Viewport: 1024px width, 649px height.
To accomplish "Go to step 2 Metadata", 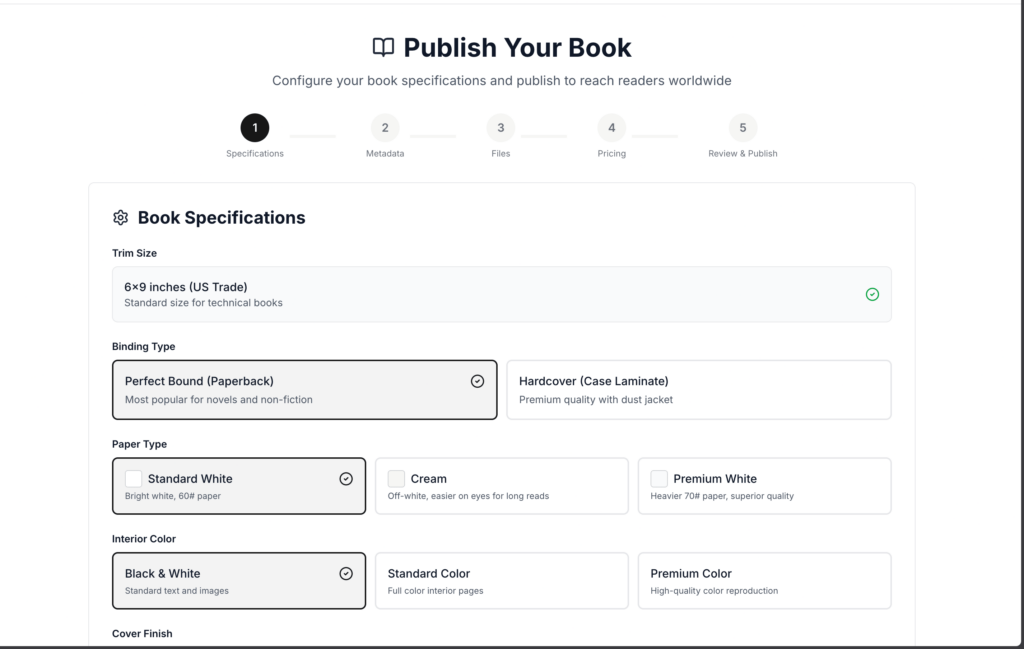I will click(384, 128).
